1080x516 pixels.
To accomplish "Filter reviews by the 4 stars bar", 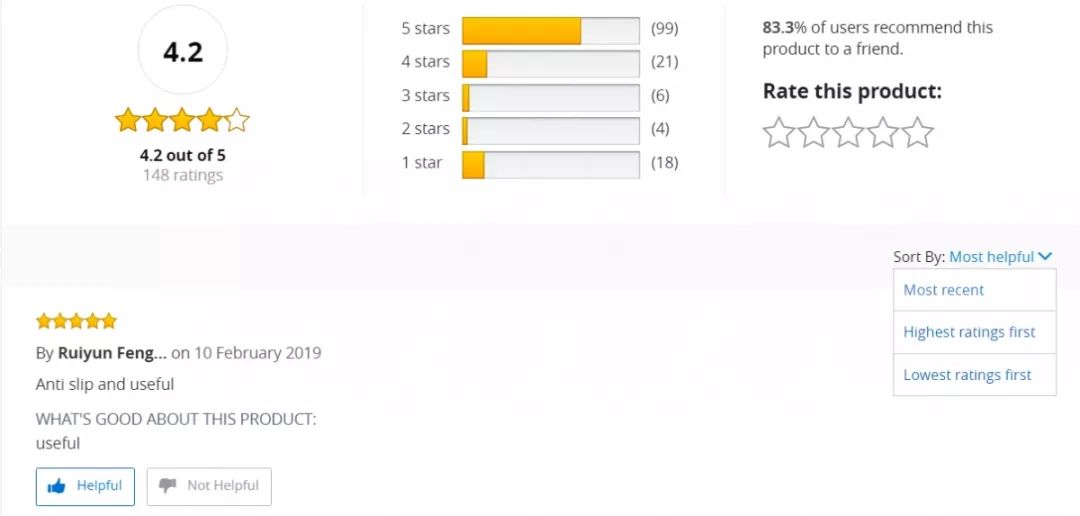I will tap(550, 63).
